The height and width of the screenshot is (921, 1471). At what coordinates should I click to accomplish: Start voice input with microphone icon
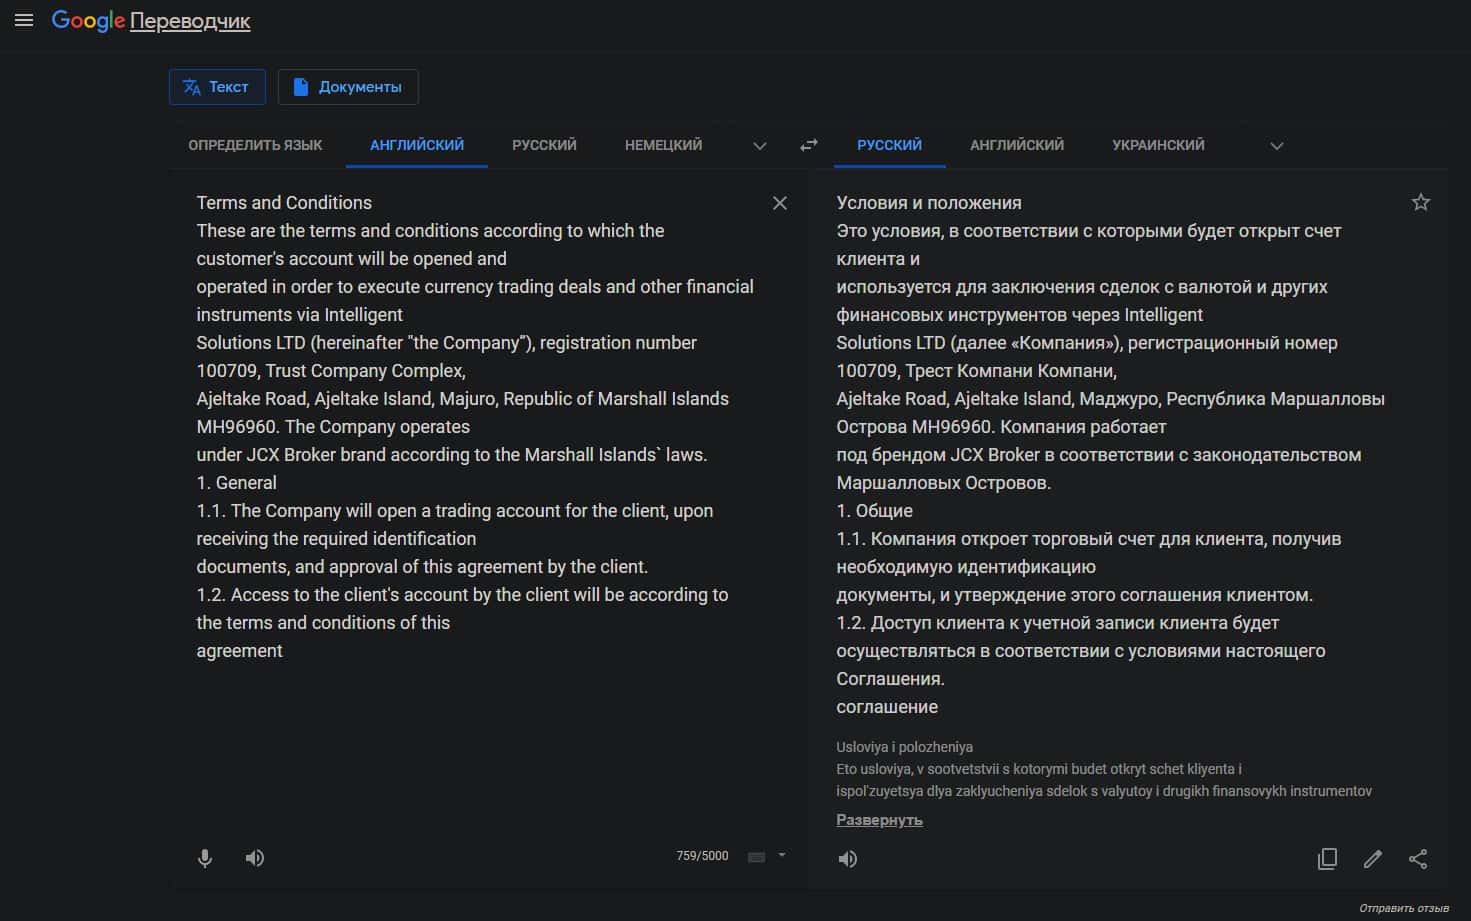point(205,858)
